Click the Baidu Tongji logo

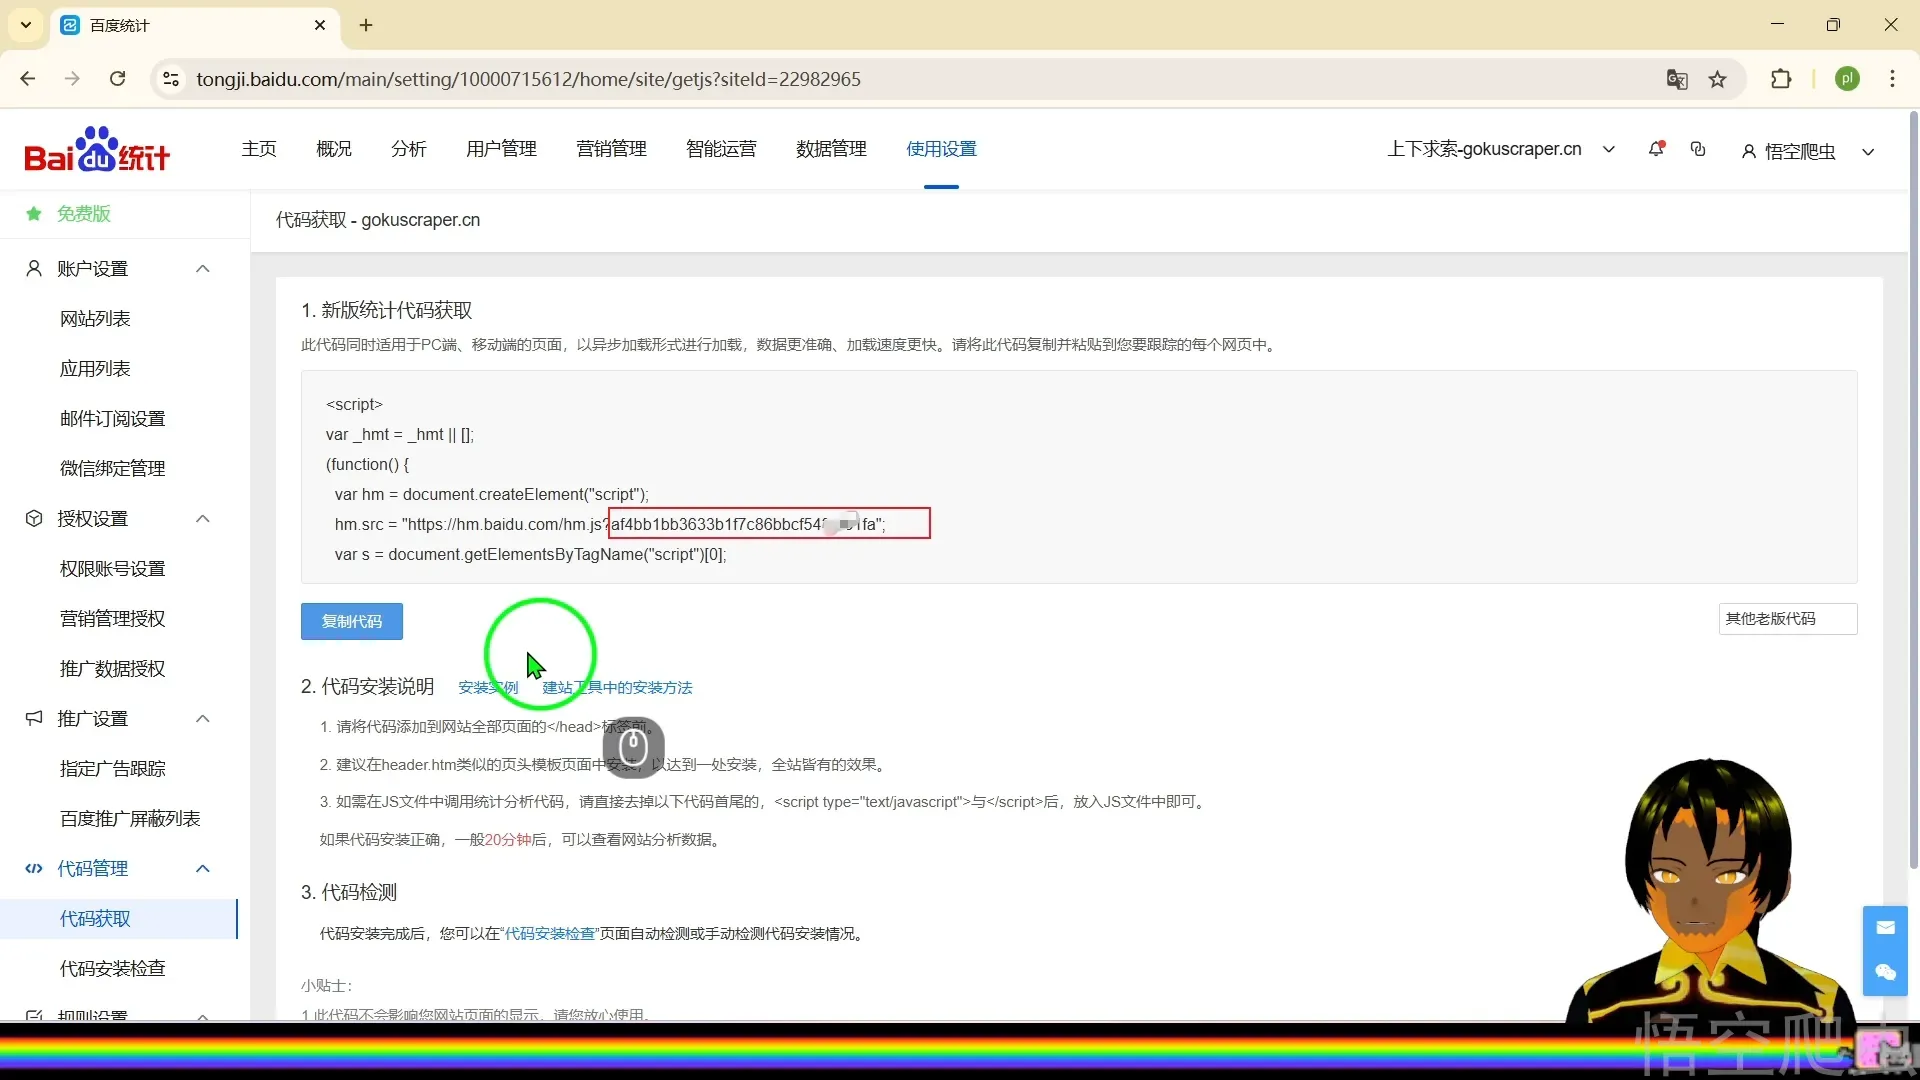pos(97,150)
